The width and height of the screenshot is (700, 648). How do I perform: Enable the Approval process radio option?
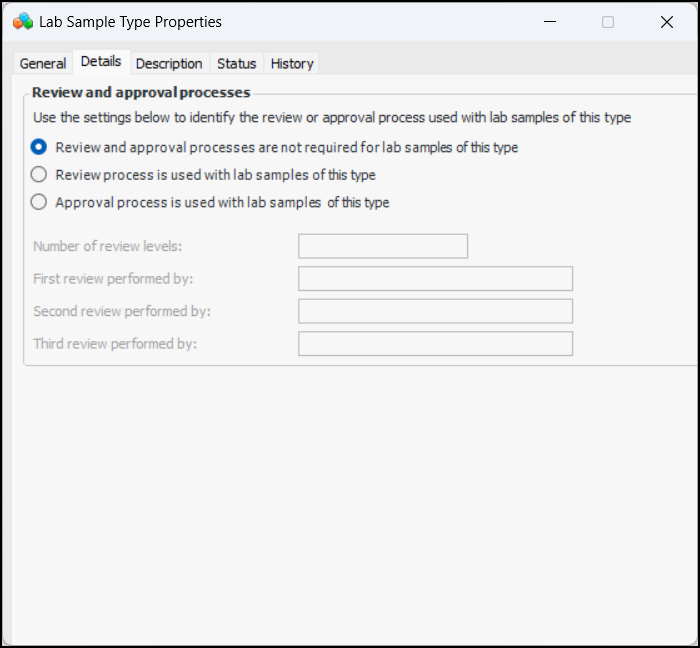[x=39, y=202]
